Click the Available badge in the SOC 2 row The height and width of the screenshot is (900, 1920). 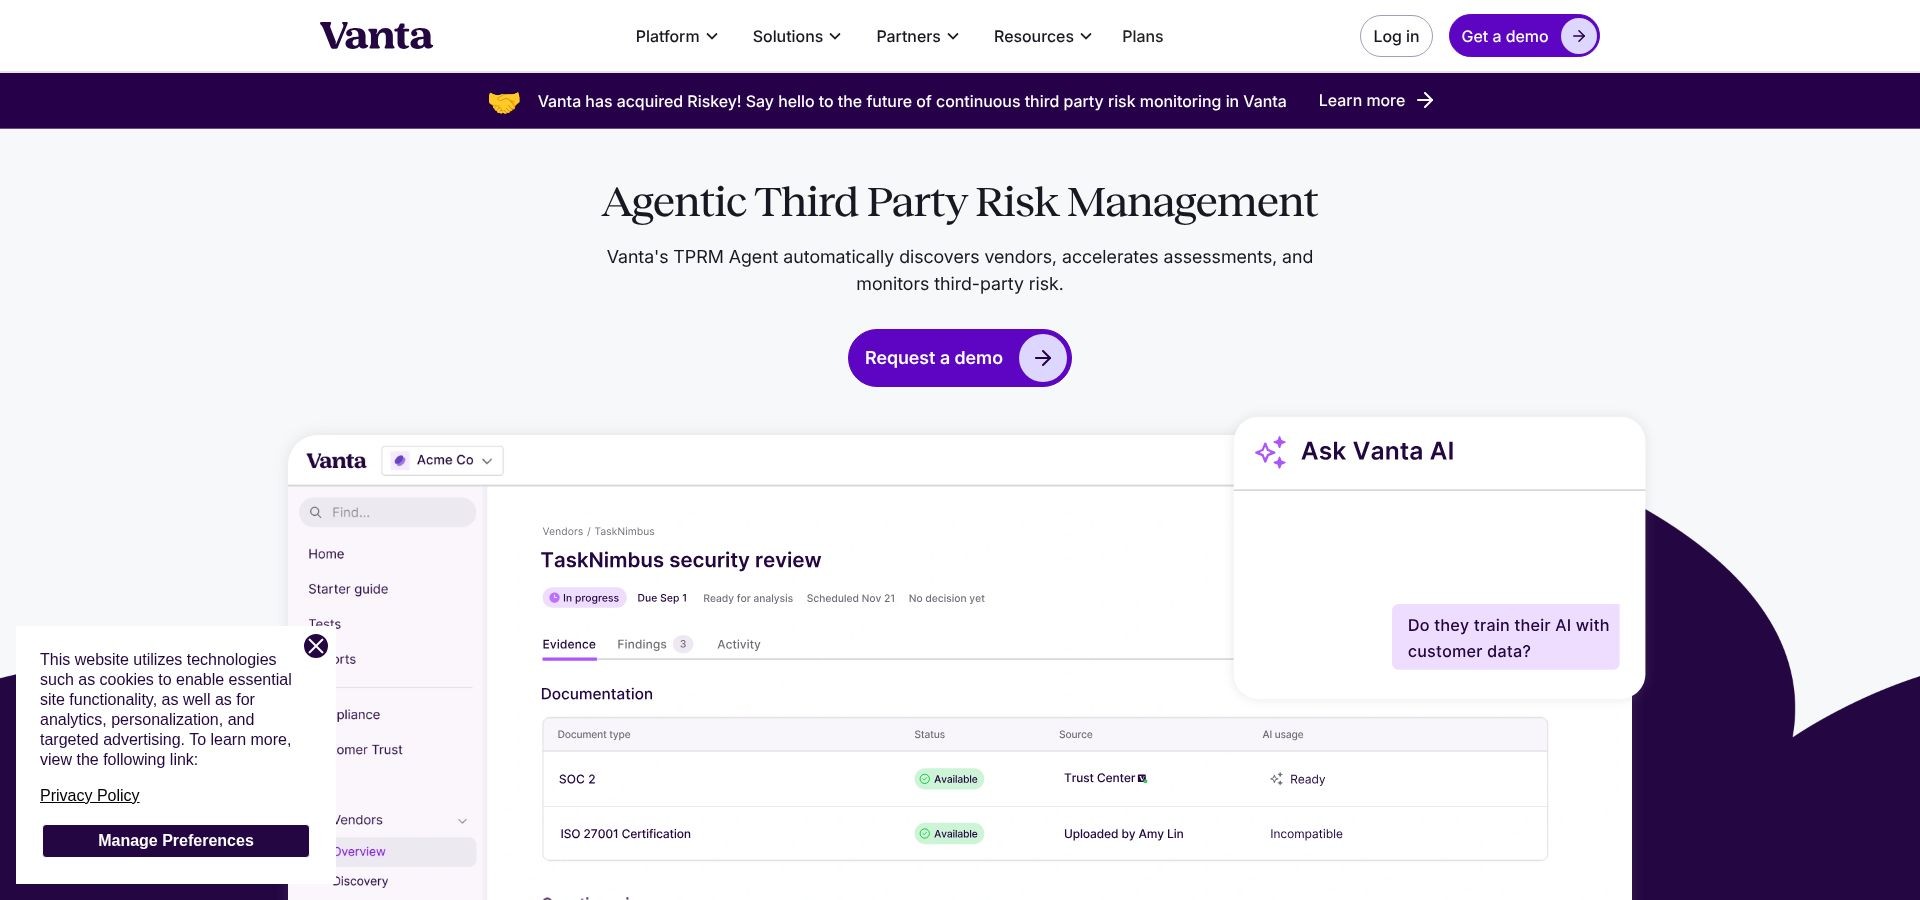[949, 779]
